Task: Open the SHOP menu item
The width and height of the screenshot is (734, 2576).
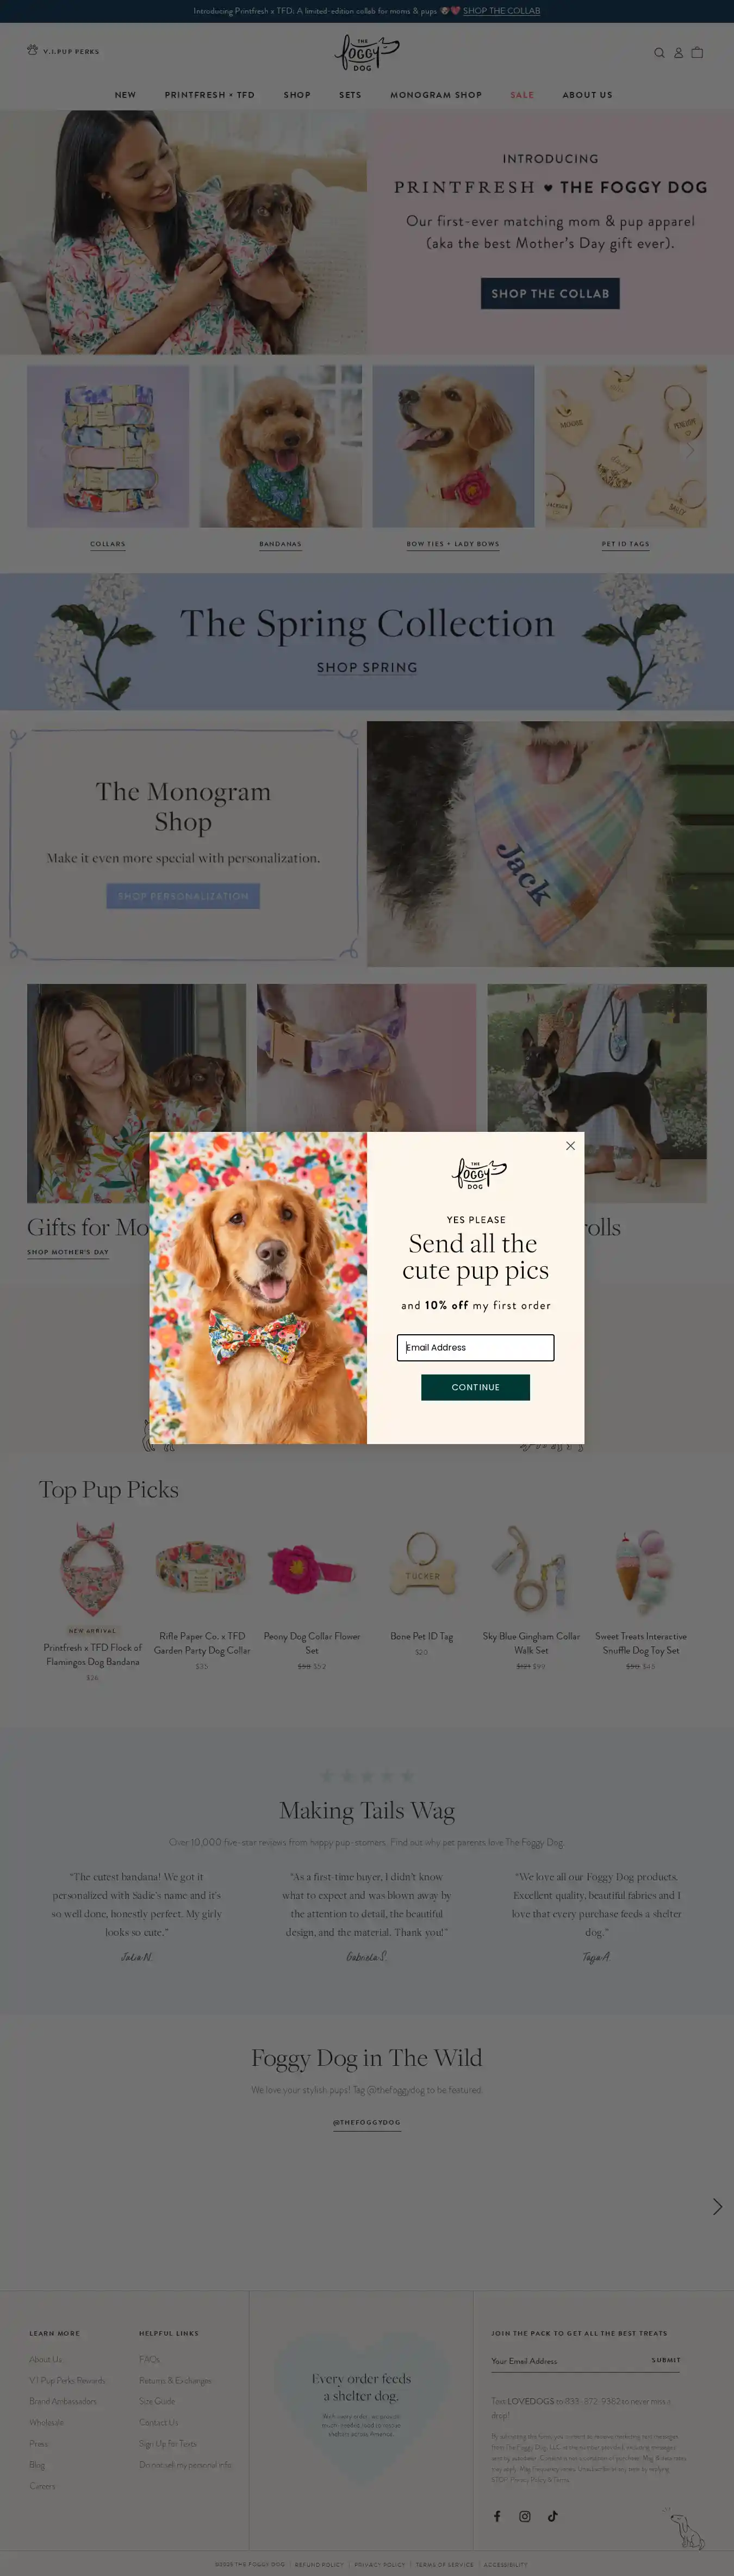Action: (x=297, y=95)
